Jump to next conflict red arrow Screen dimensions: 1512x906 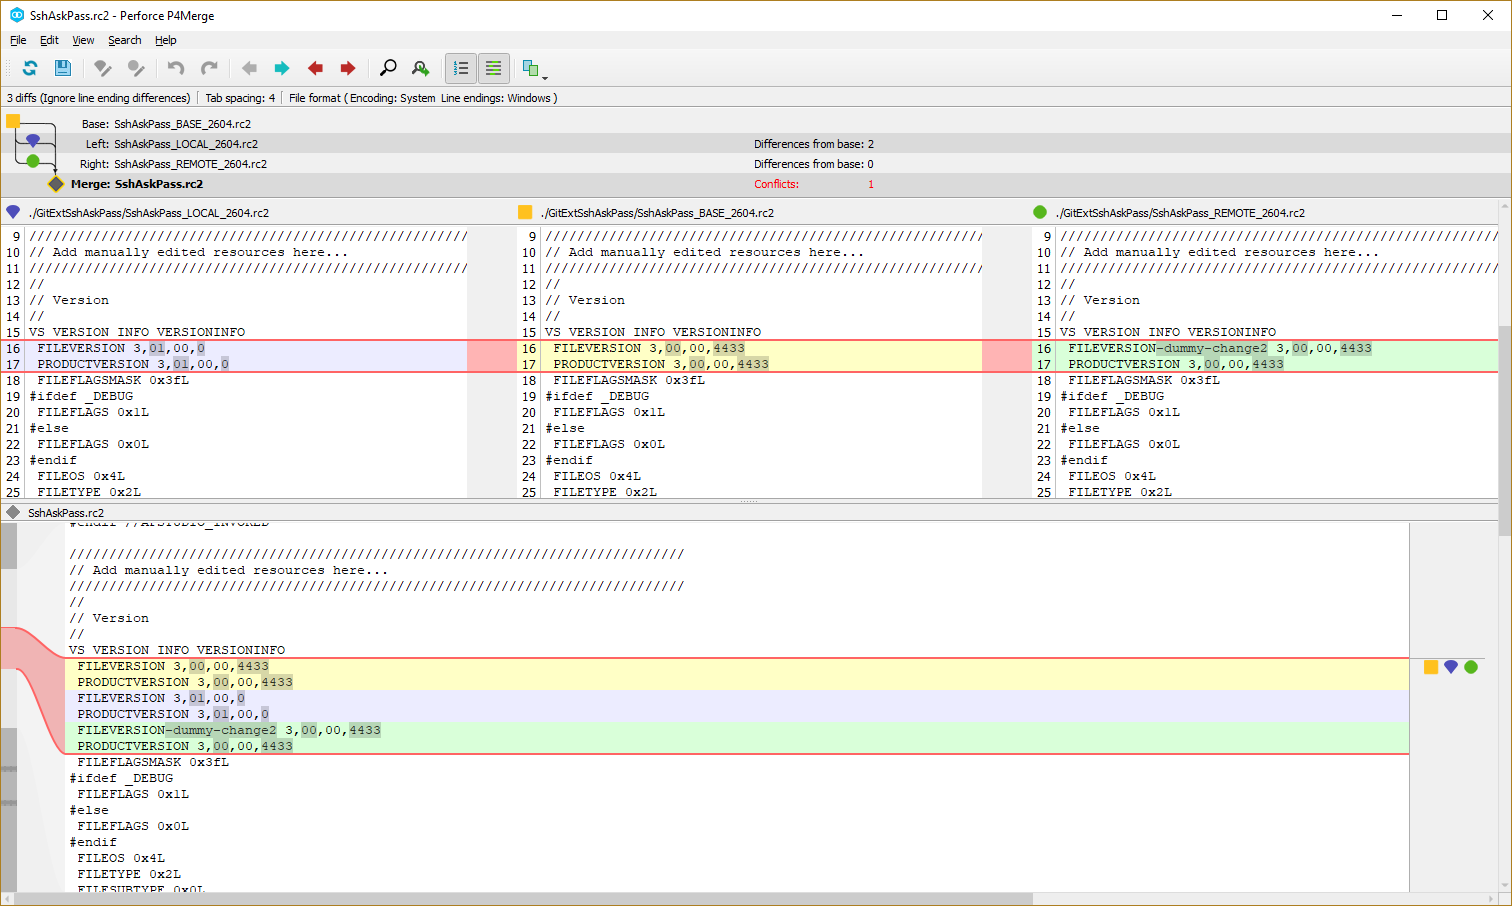(348, 68)
